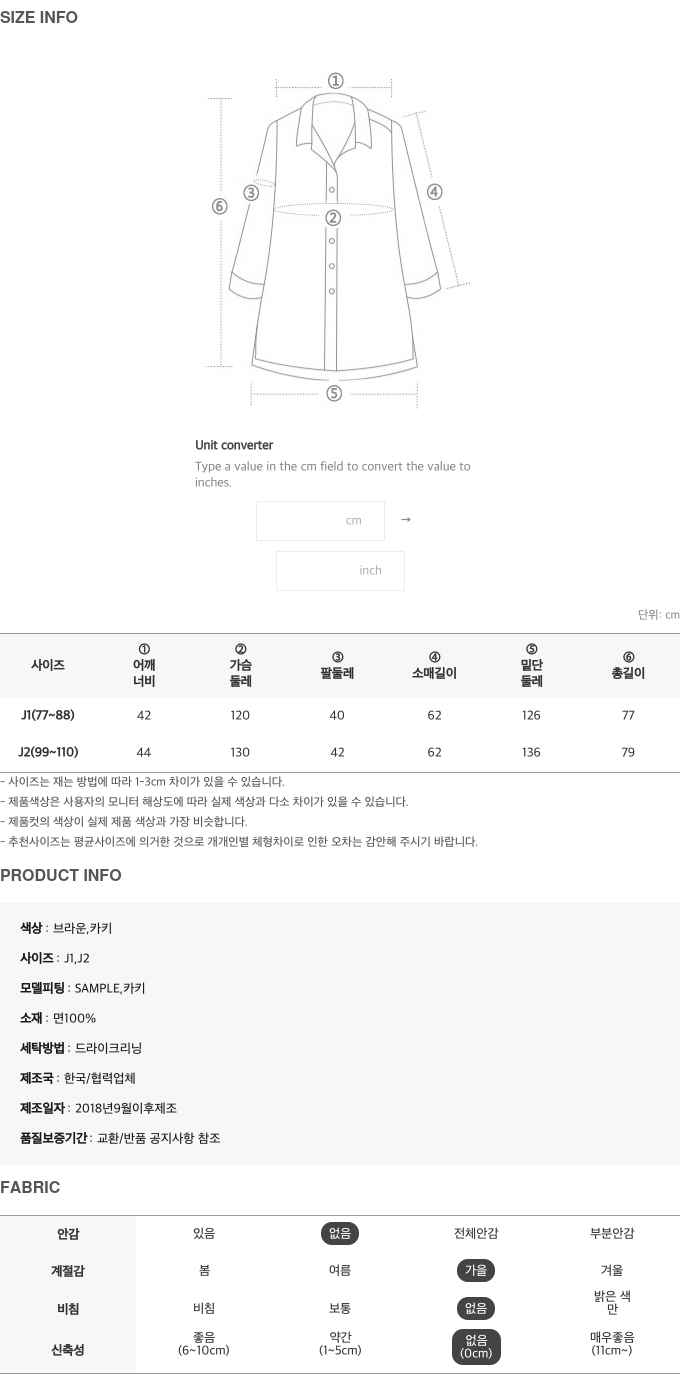This screenshot has width=680, height=1374.
Task: Choose 매우좋음 (11cm~) stretch option
Action: click(x=612, y=1344)
